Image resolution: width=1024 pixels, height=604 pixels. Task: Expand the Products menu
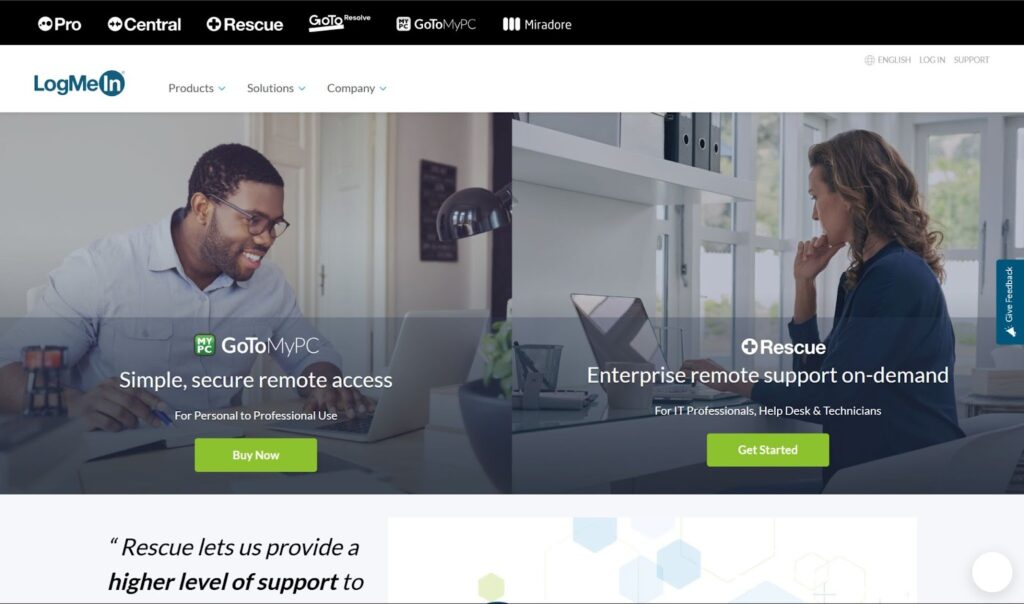click(197, 88)
